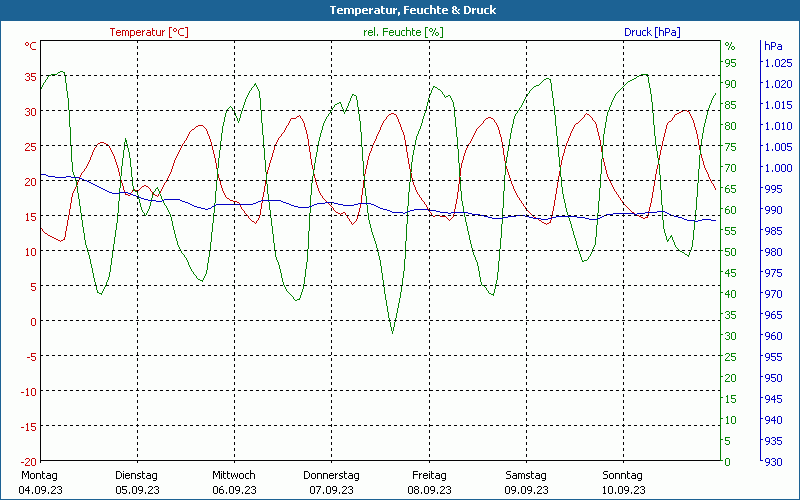
Task: Click the chart title 'Temperatur, Feuchte & Druck'
Action: [412, 10]
